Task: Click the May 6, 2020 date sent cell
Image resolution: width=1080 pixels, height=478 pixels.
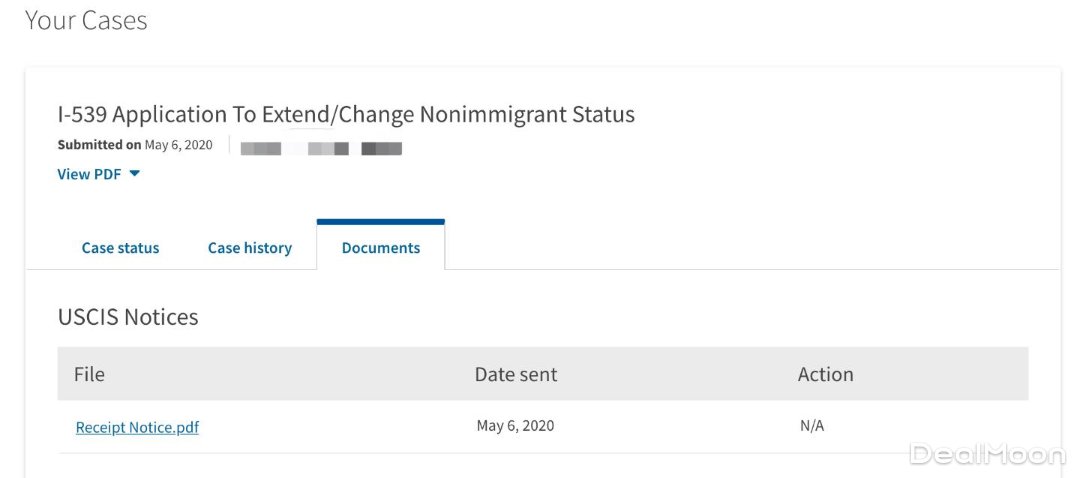Action: pyautogui.click(x=515, y=426)
